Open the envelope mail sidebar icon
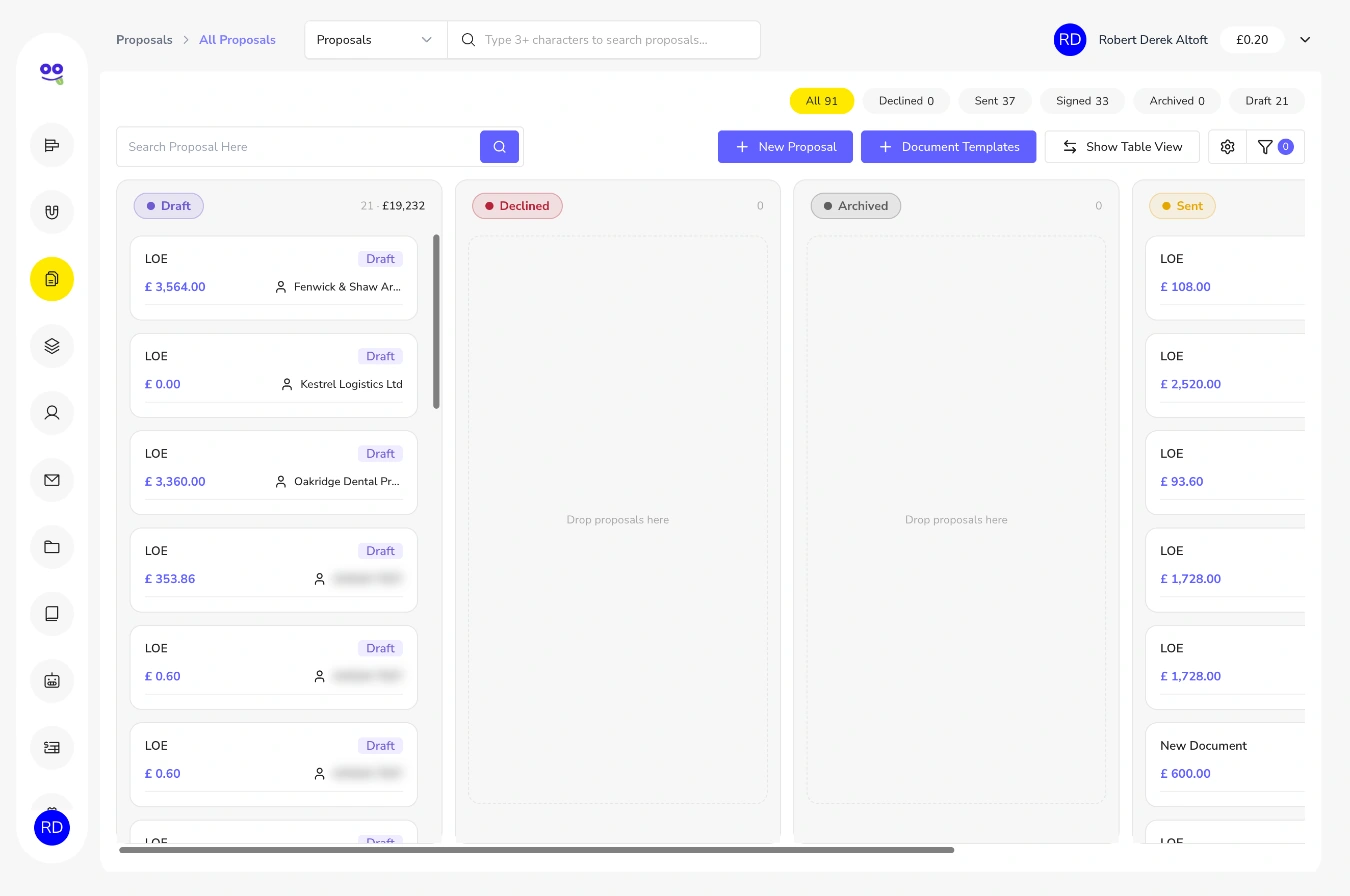 tap(52, 480)
